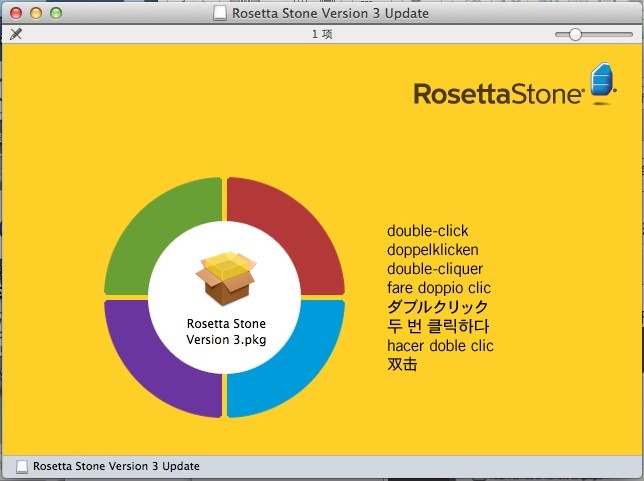Zoom the window with the green button
644x481 pixels.
point(56,13)
